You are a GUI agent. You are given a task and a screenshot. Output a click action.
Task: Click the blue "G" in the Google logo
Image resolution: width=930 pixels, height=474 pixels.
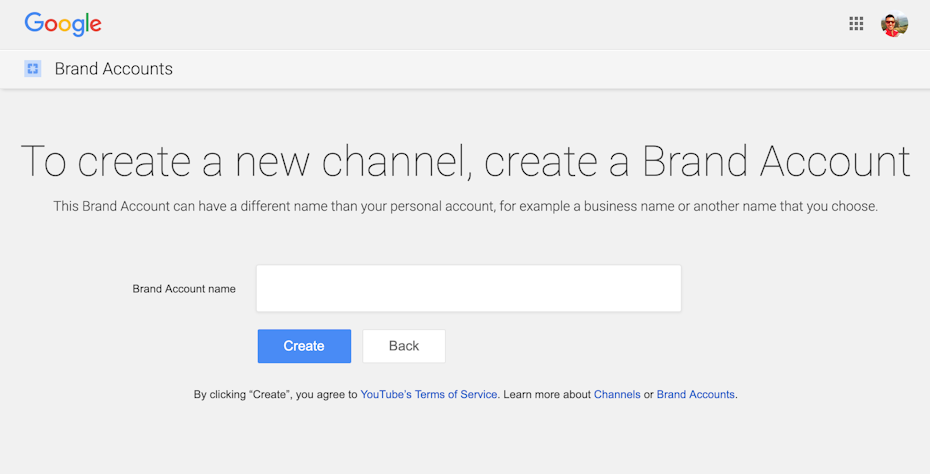click(x=34, y=23)
